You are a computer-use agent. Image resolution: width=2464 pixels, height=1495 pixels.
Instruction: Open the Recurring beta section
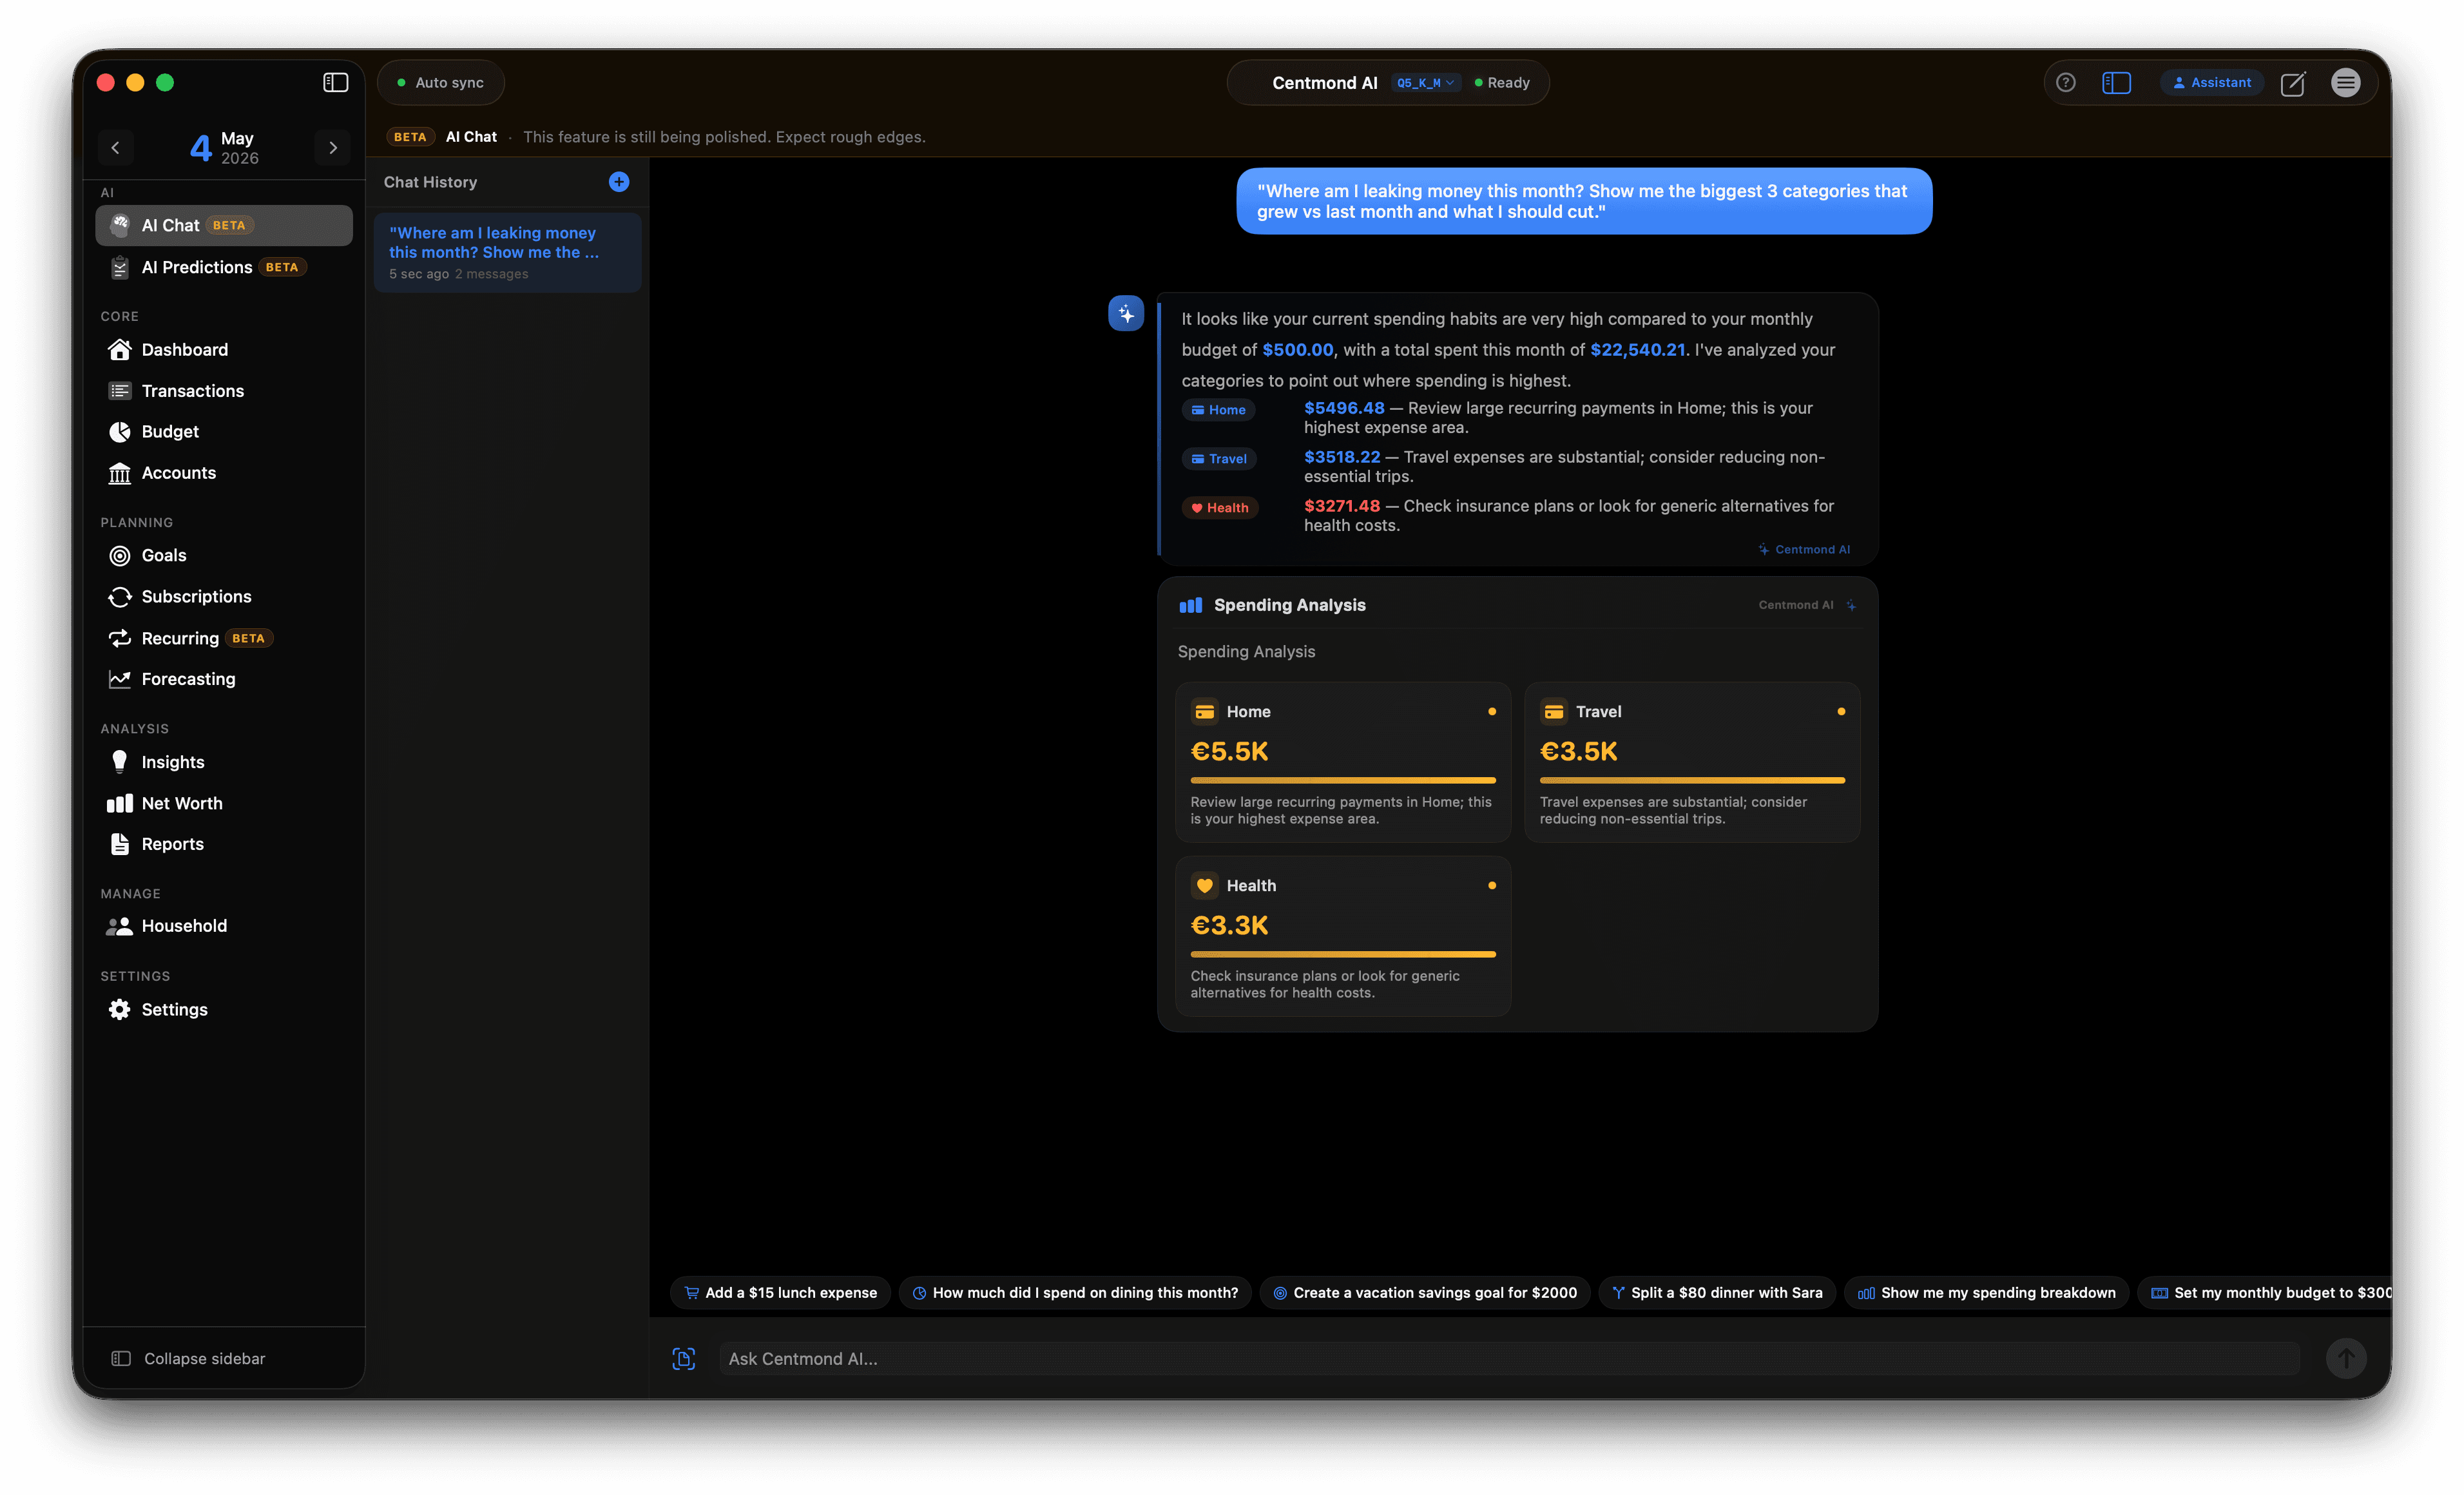click(x=224, y=637)
